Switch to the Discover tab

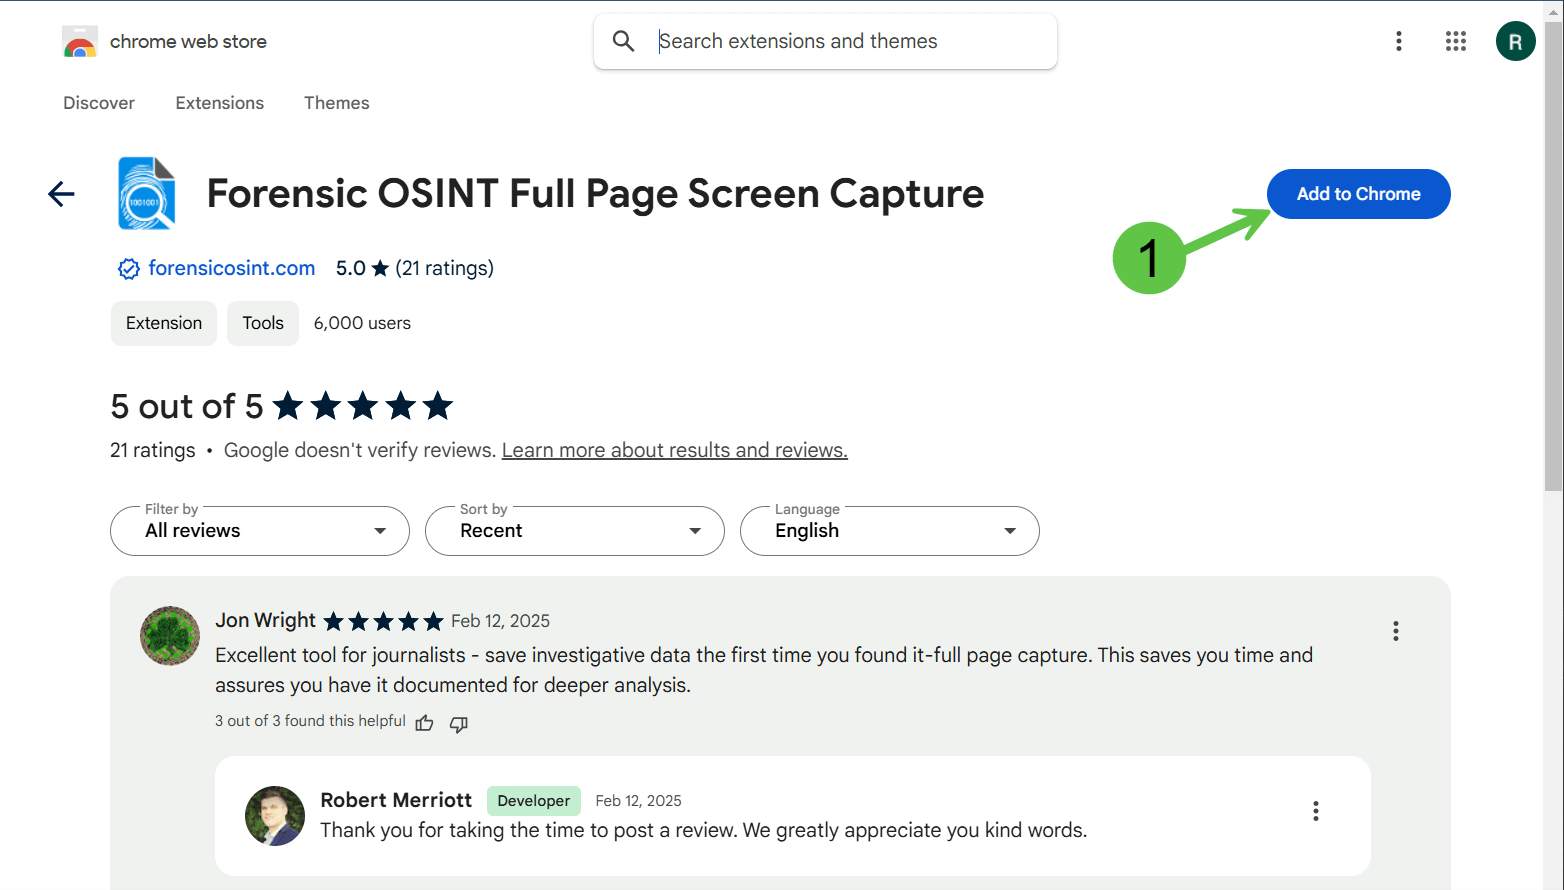[99, 103]
